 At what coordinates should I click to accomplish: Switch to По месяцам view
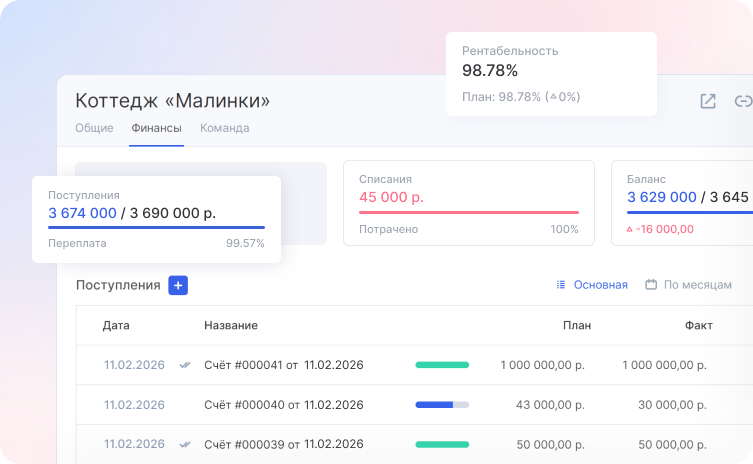coord(697,285)
